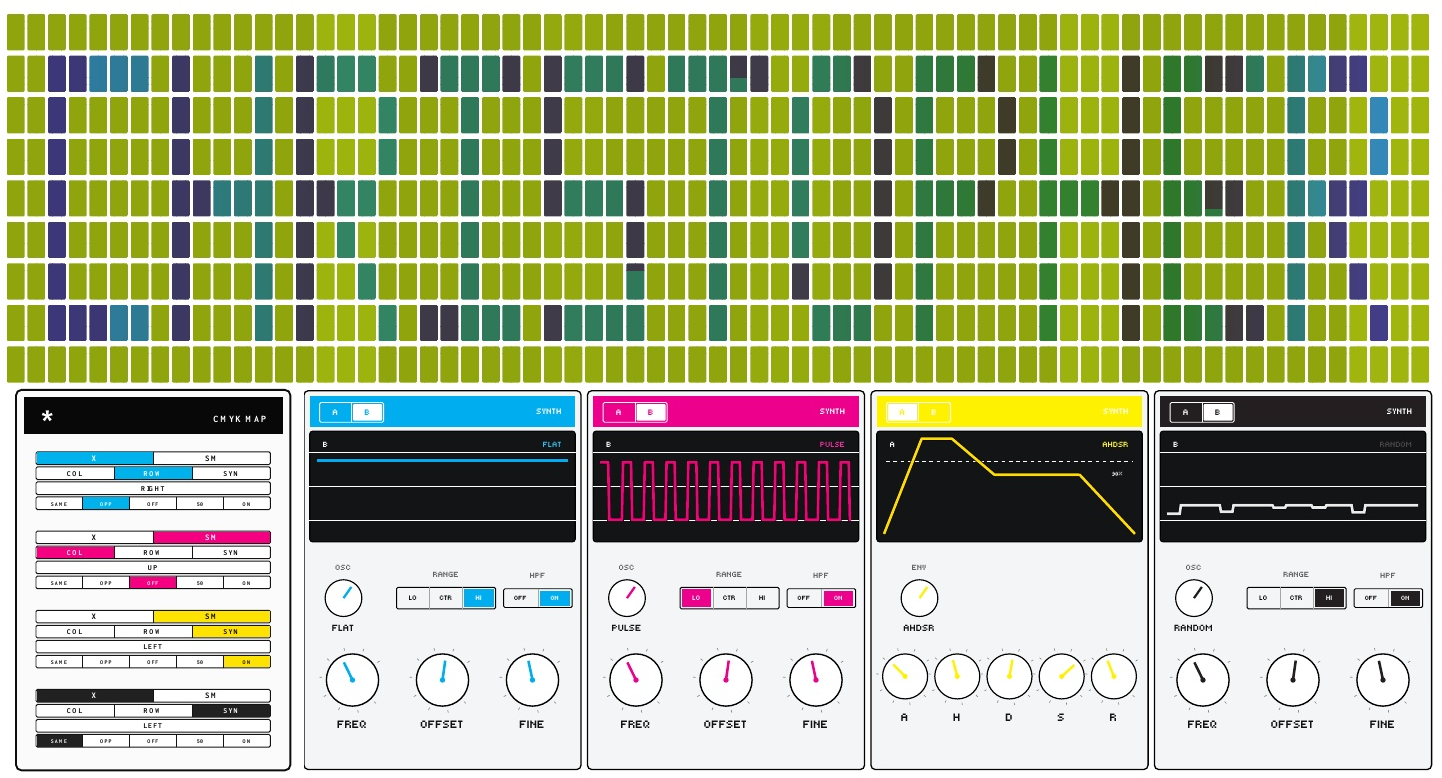Screen dimensions: 1442x778
Task: Click the magenta OSC knob labeled PULSE
Action: [x=626, y=598]
